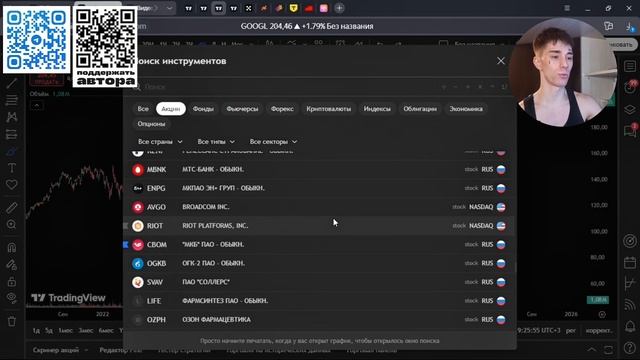This screenshot has height=360, width=640.
Task: Close the instrument search dialog
Action: coord(501,61)
